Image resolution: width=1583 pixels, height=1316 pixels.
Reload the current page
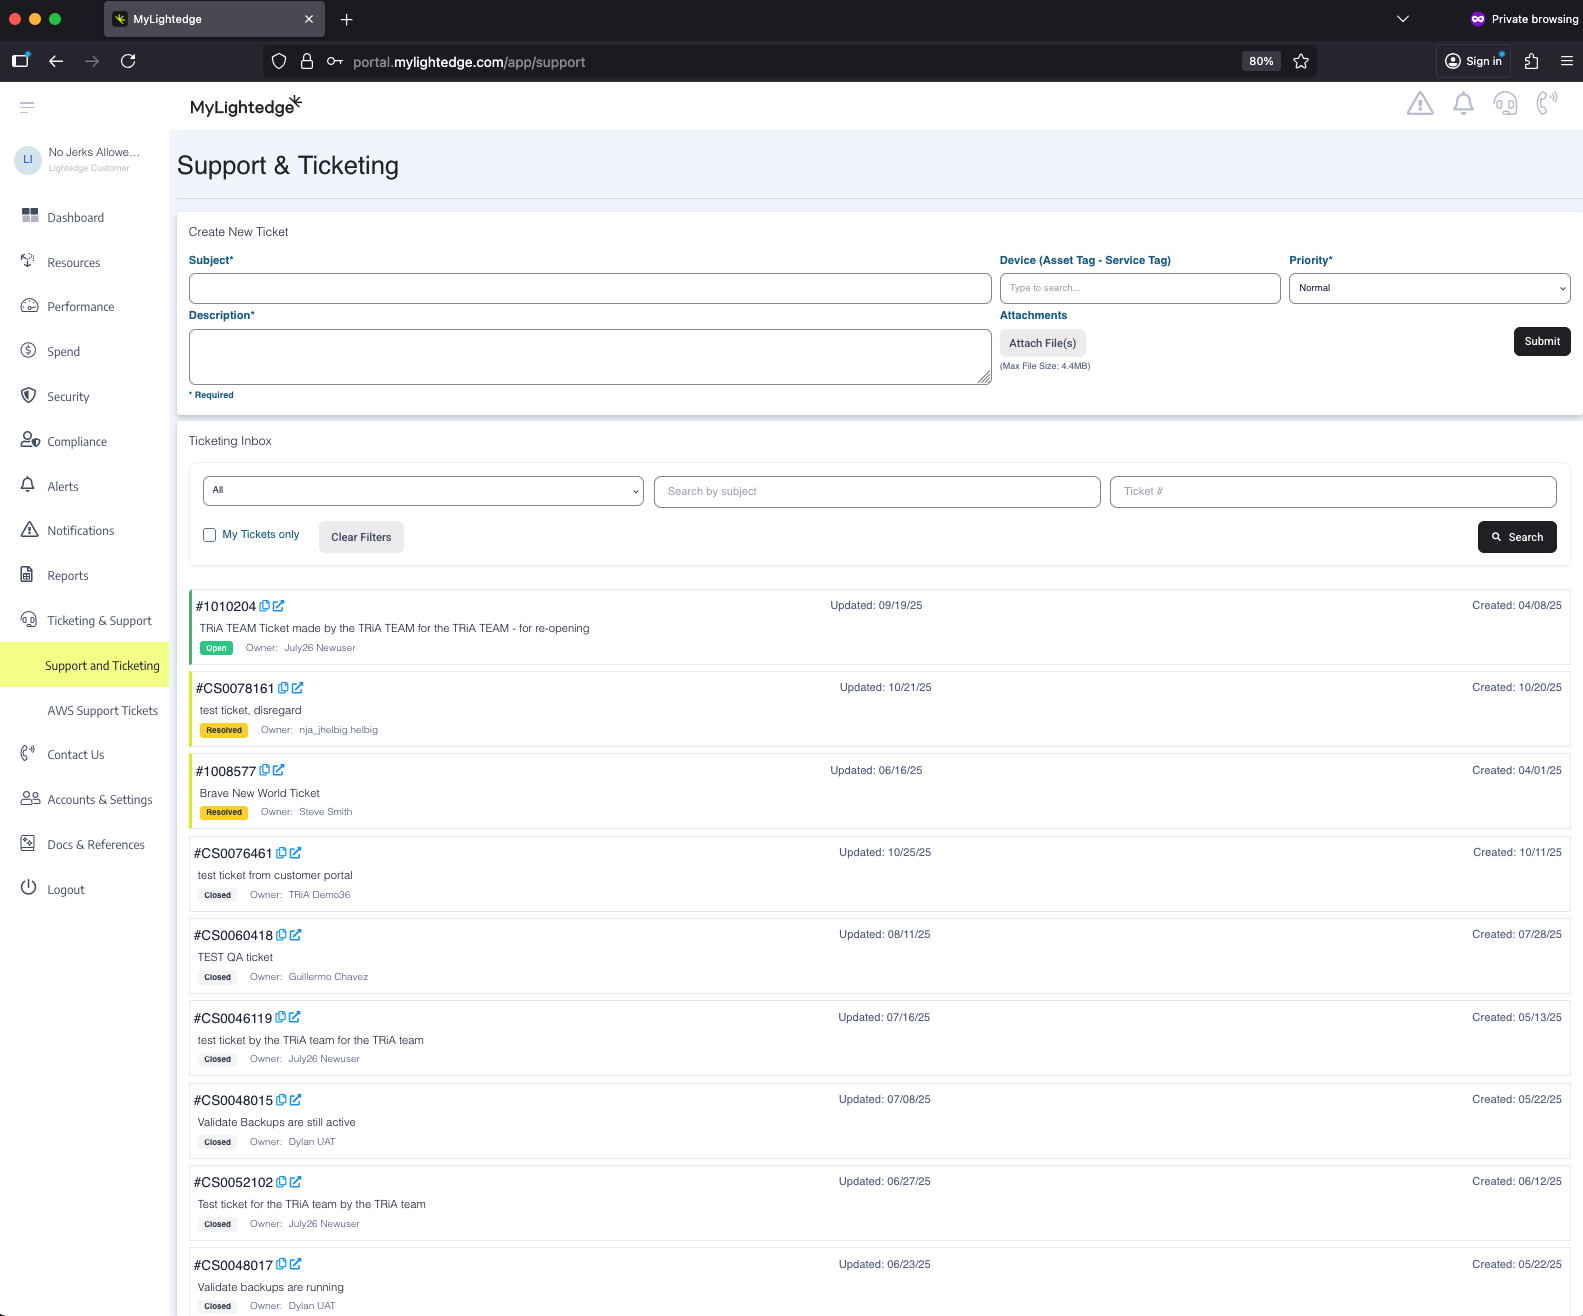pyautogui.click(x=128, y=61)
